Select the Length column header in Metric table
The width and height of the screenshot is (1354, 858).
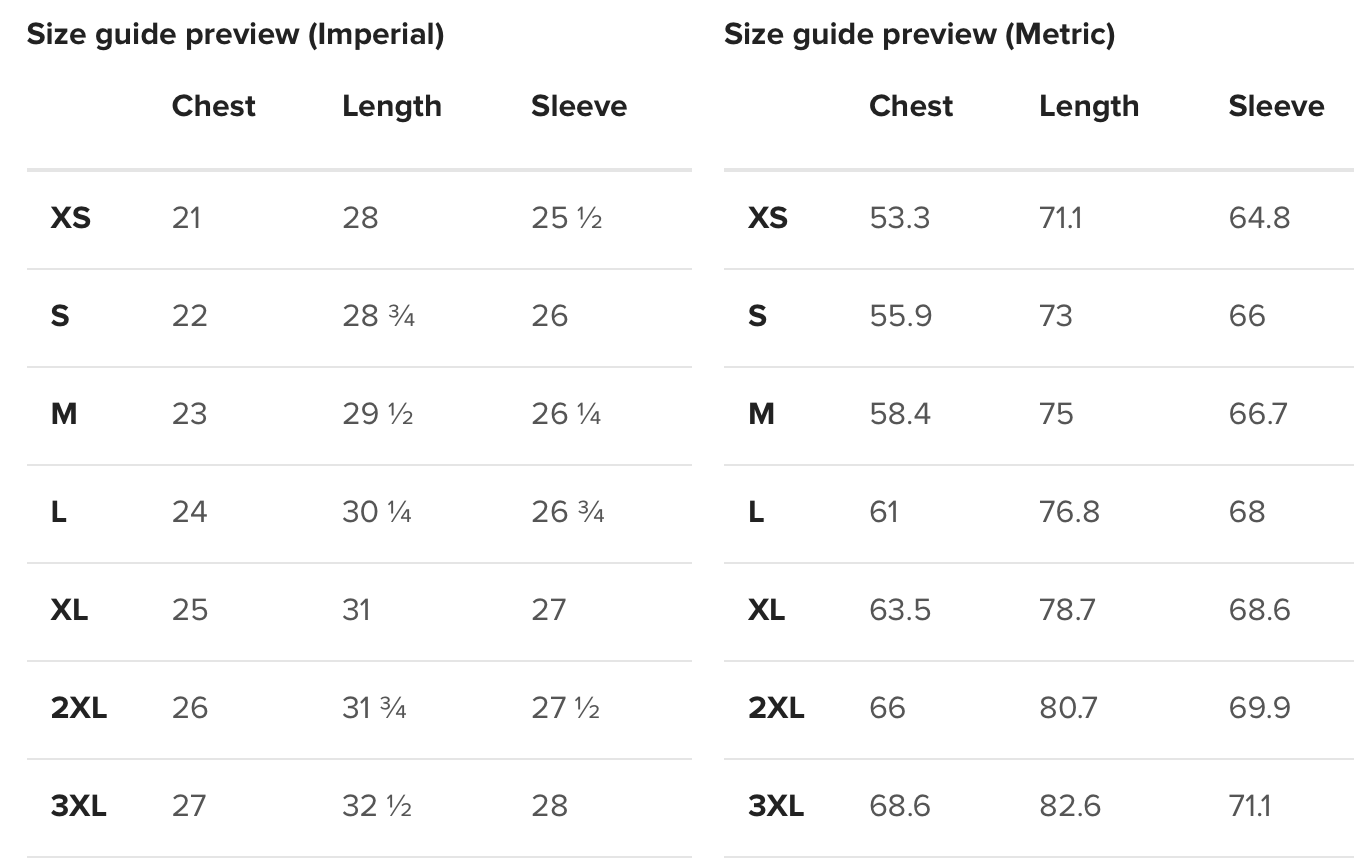coord(1088,106)
